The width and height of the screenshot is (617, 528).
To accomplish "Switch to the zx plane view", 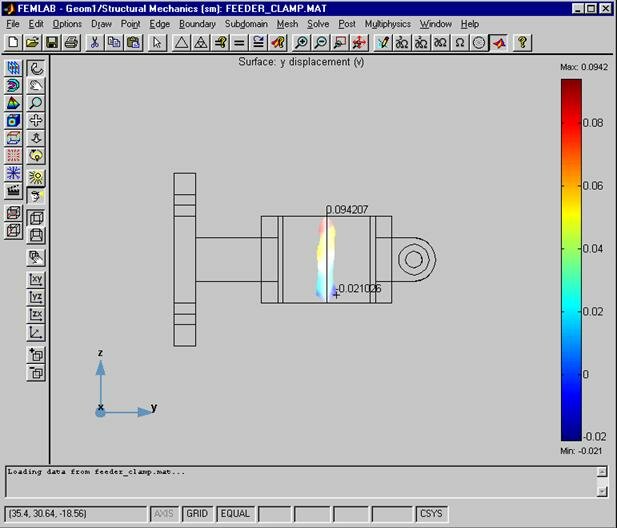I will pyautogui.click(x=36, y=315).
